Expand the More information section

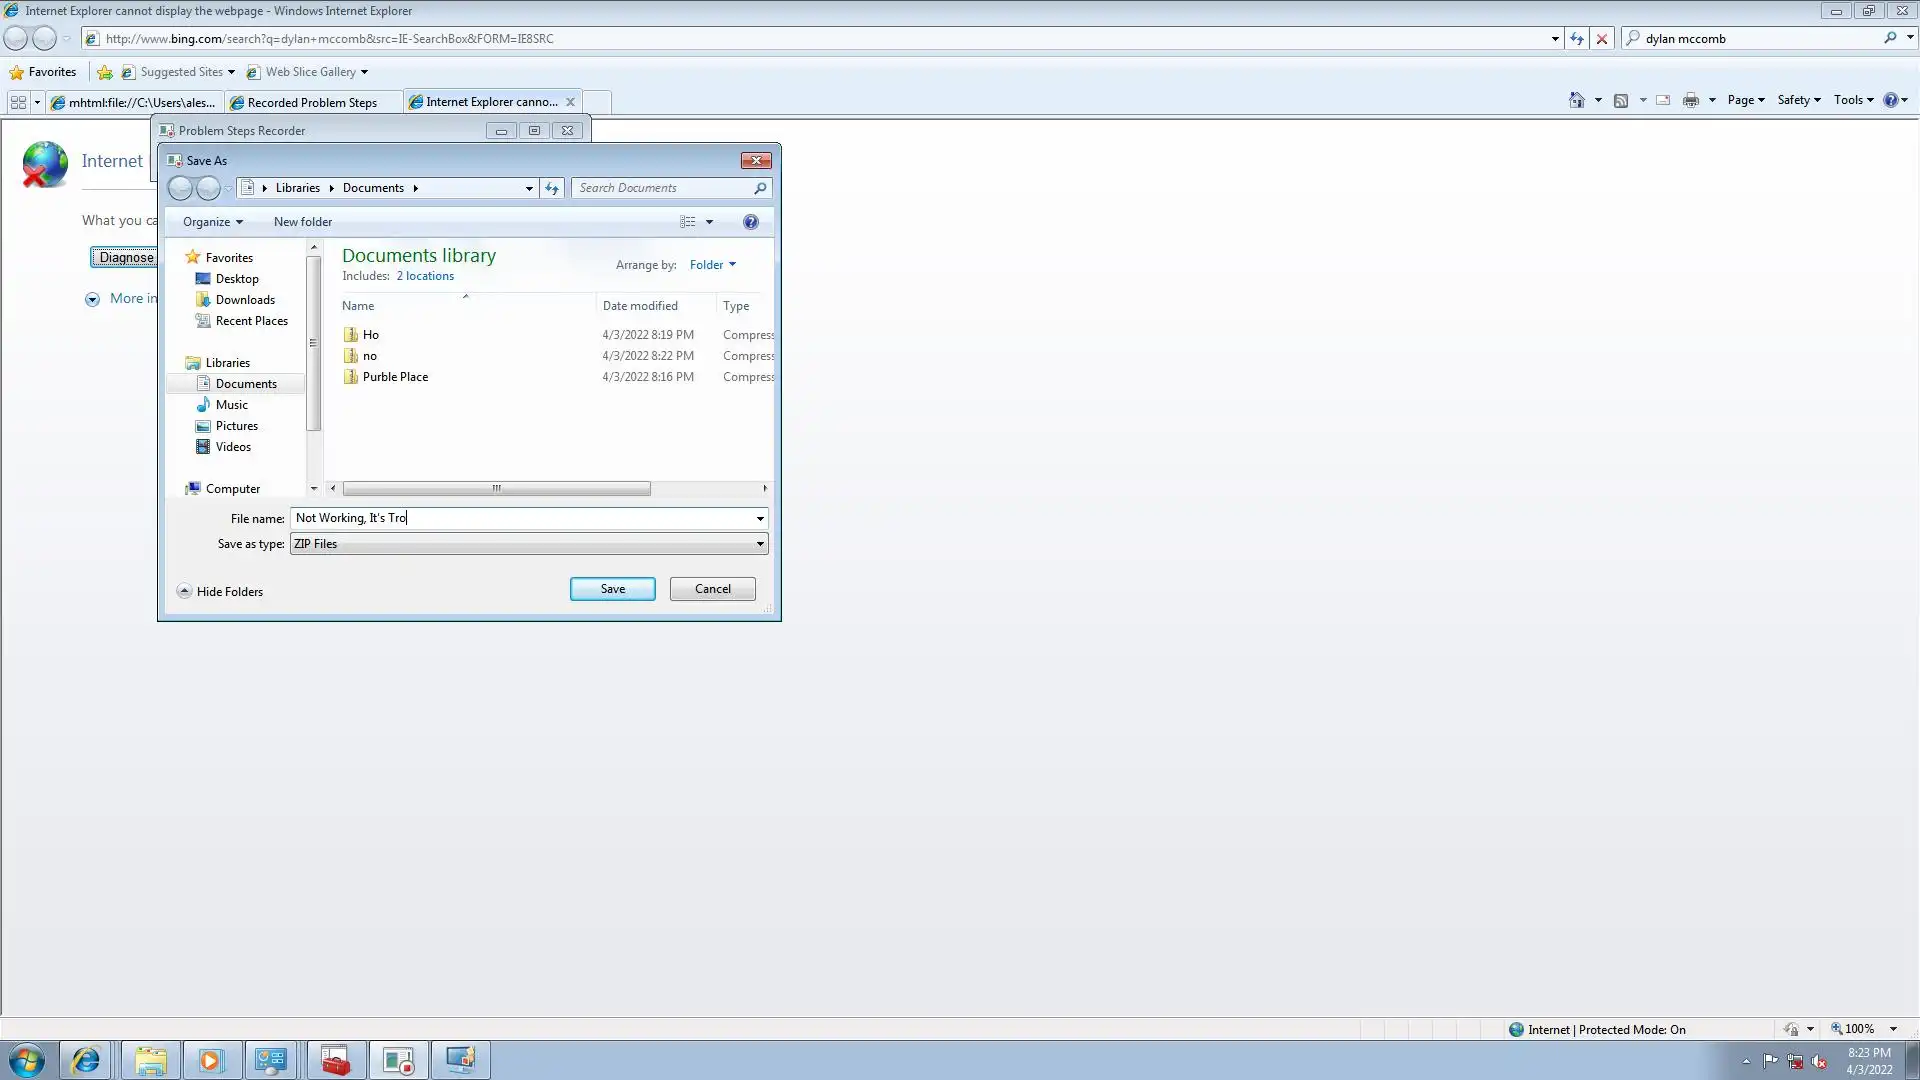click(92, 299)
